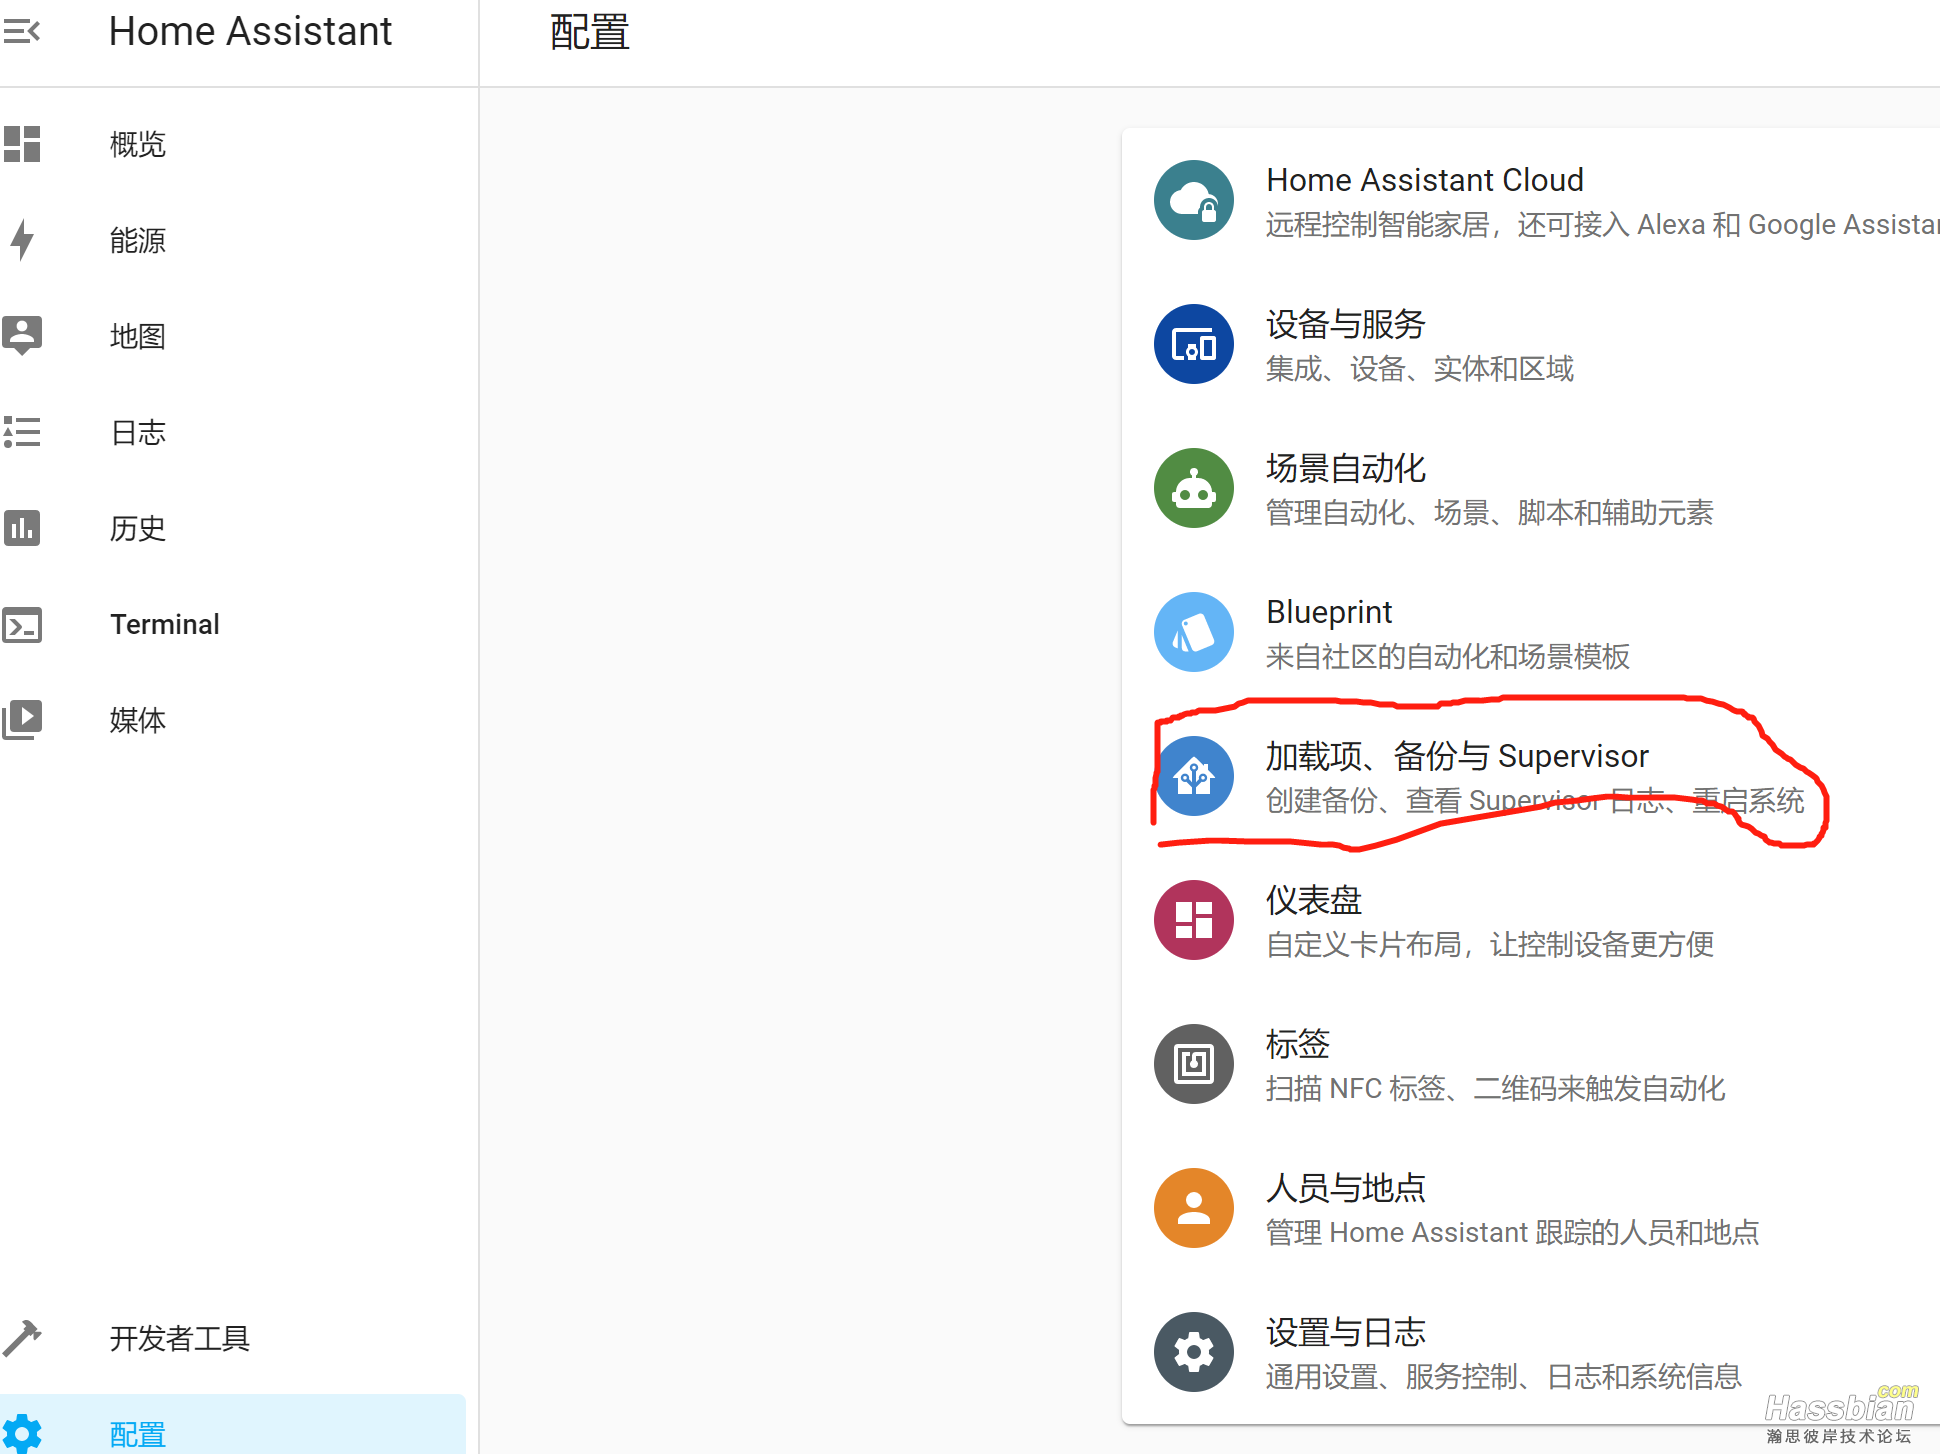Click the 设备与服务 devices icon
The image size is (1940, 1454).
coord(1194,344)
